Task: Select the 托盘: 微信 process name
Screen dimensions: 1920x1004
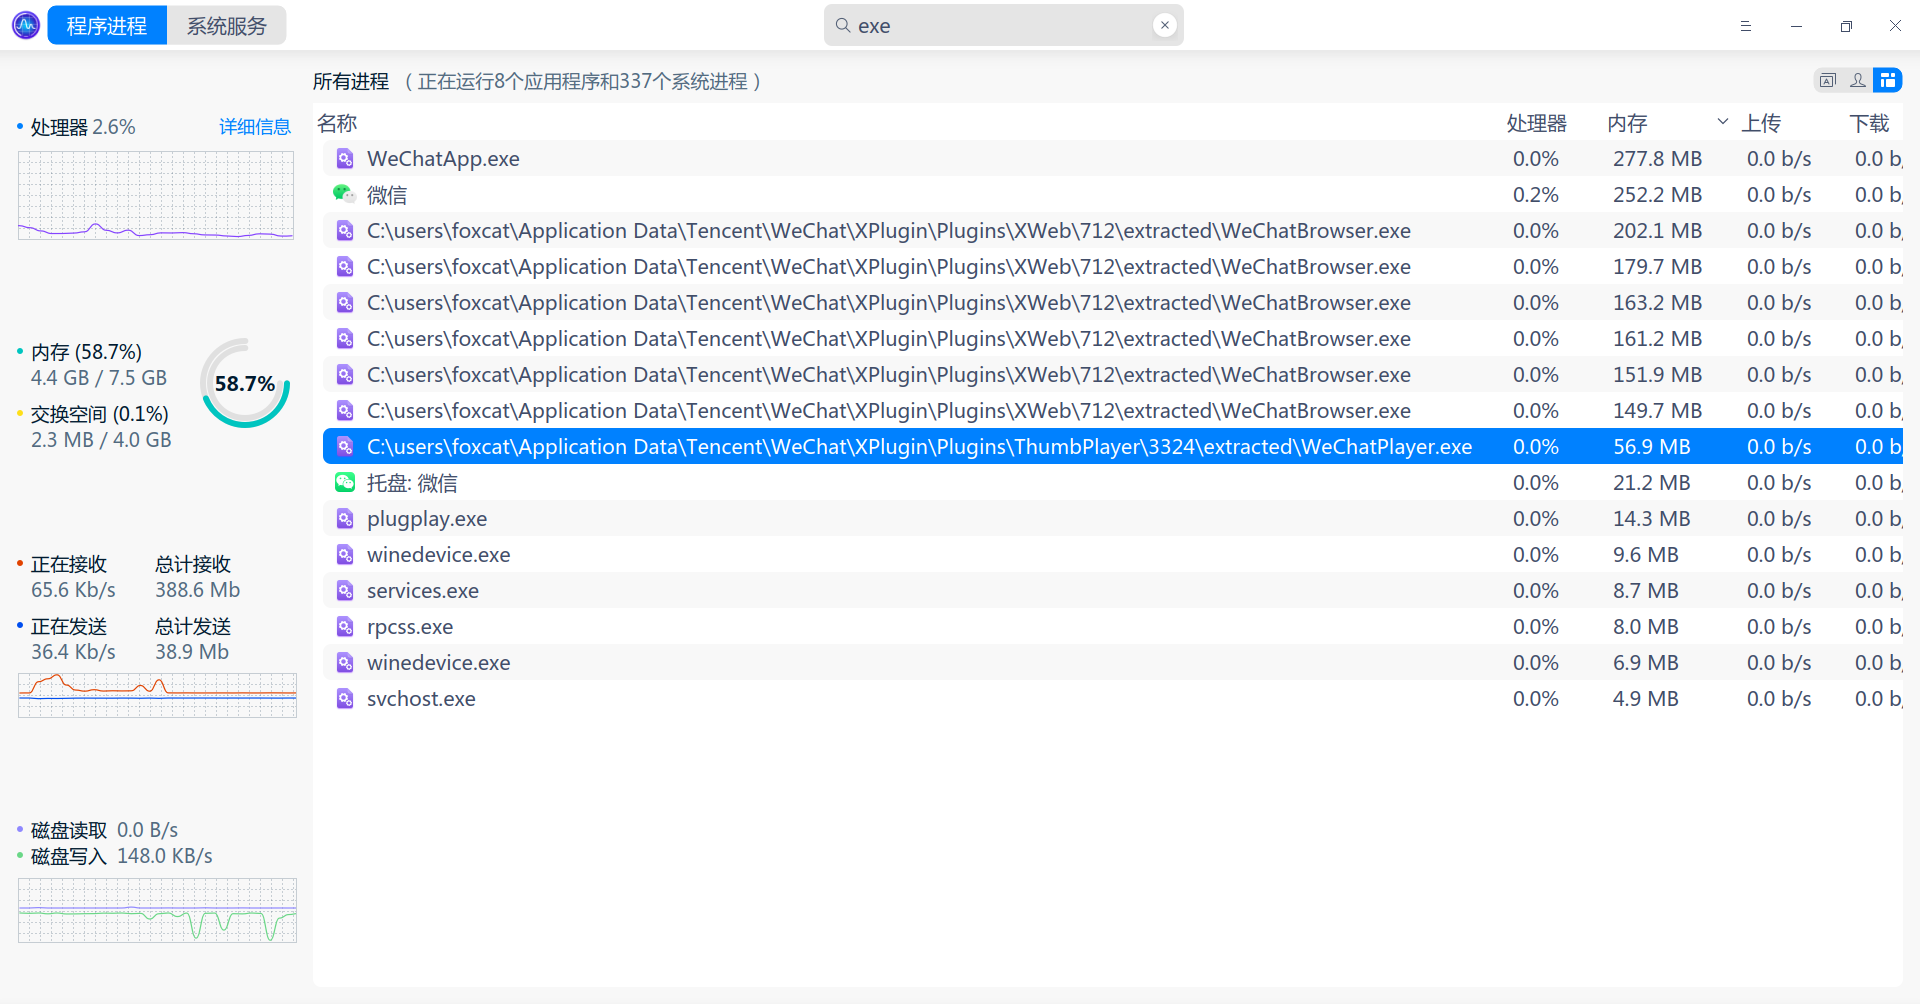Action: point(412,483)
